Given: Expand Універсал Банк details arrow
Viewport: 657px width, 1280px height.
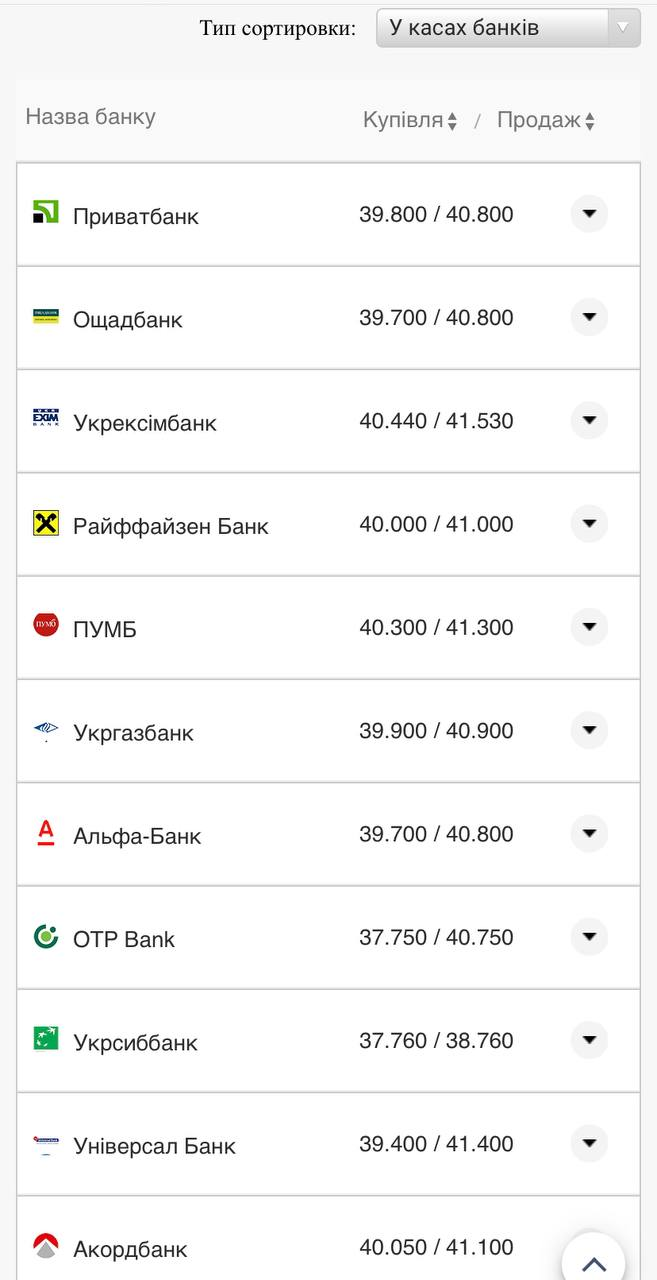Looking at the screenshot, I should click(589, 1143).
